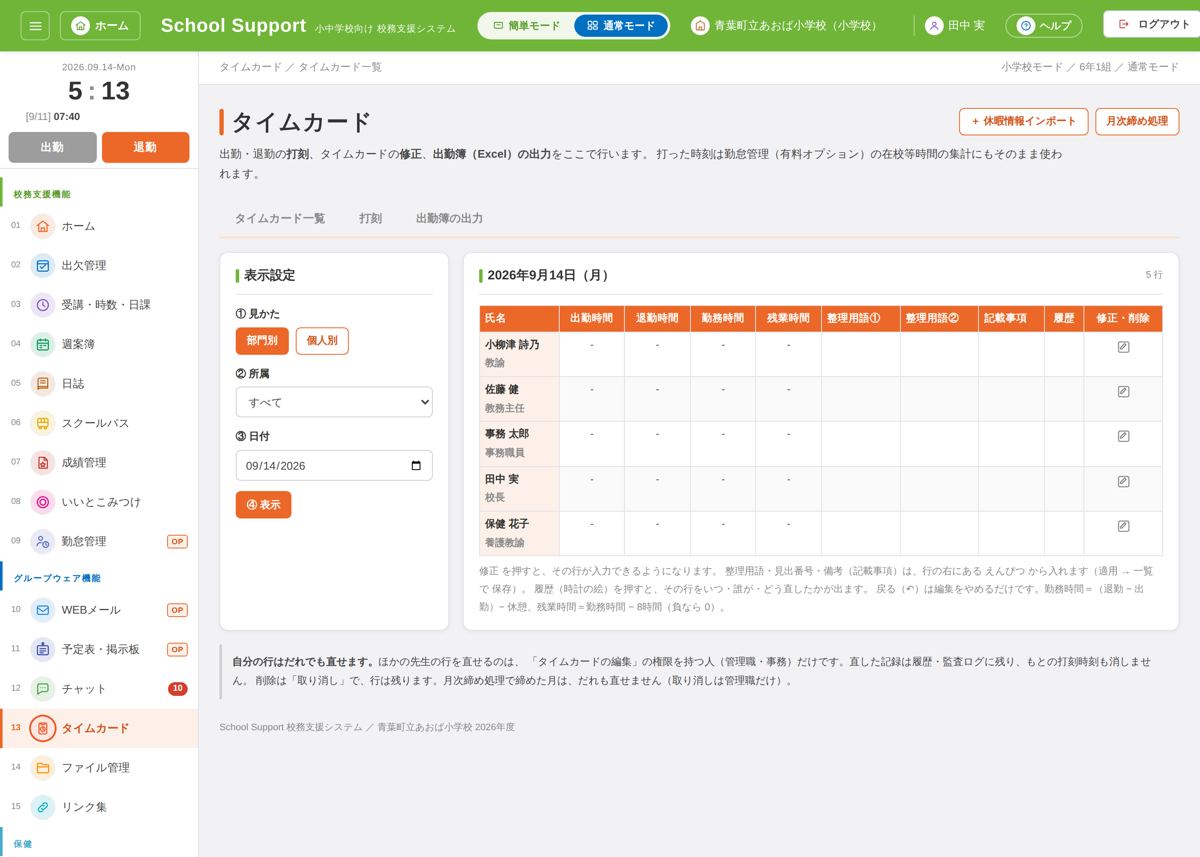Edit 事務 太郎 row with pencil icon
This screenshot has width=1200, height=857.
(1123, 436)
